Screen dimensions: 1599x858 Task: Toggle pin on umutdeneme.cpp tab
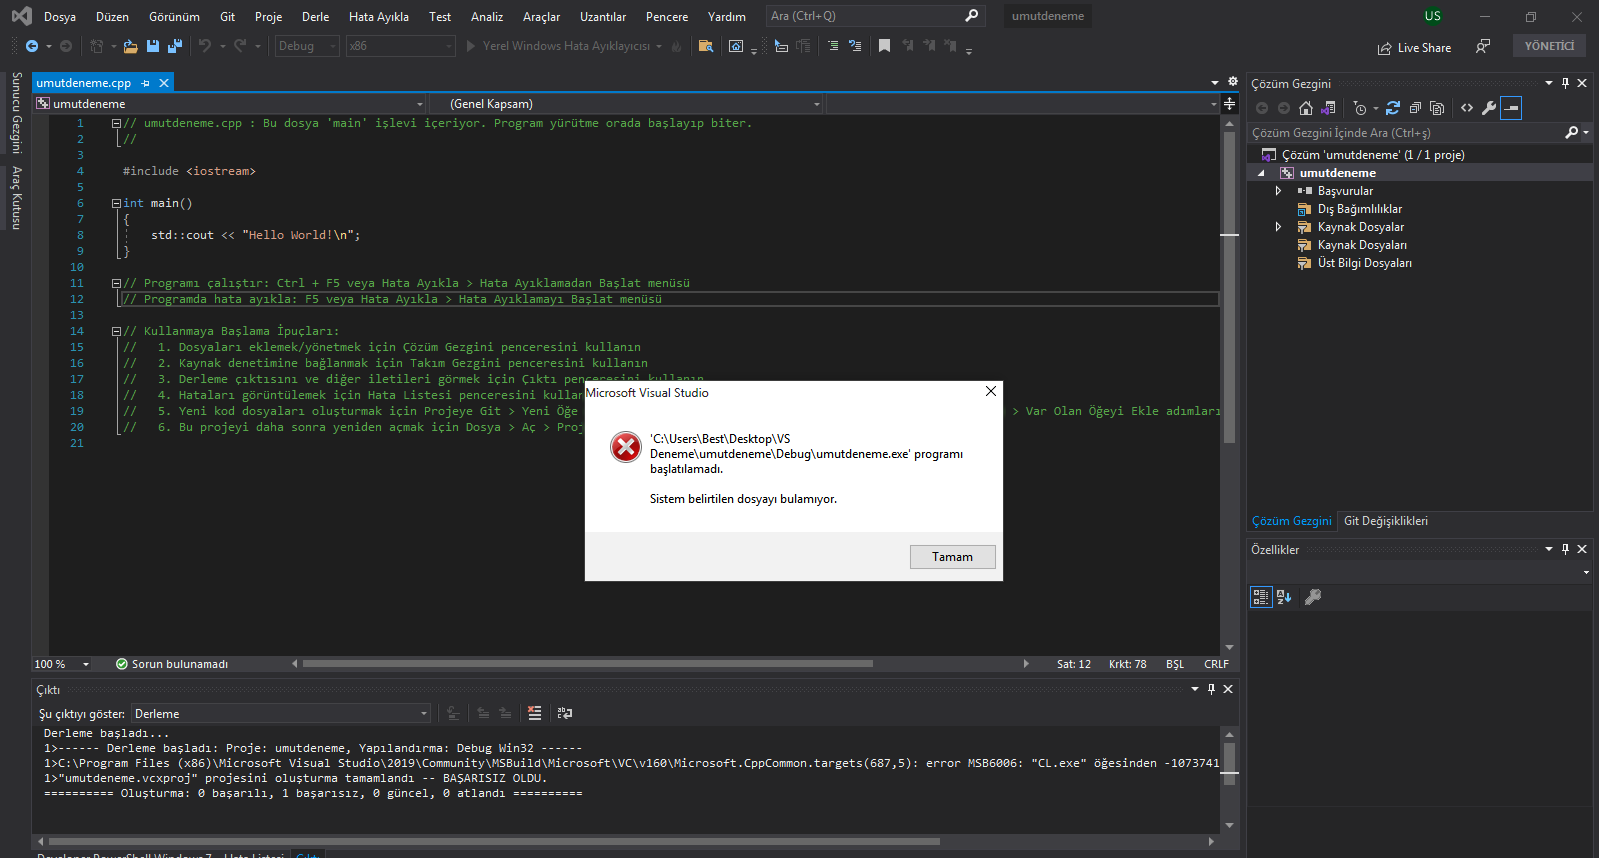tap(146, 83)
